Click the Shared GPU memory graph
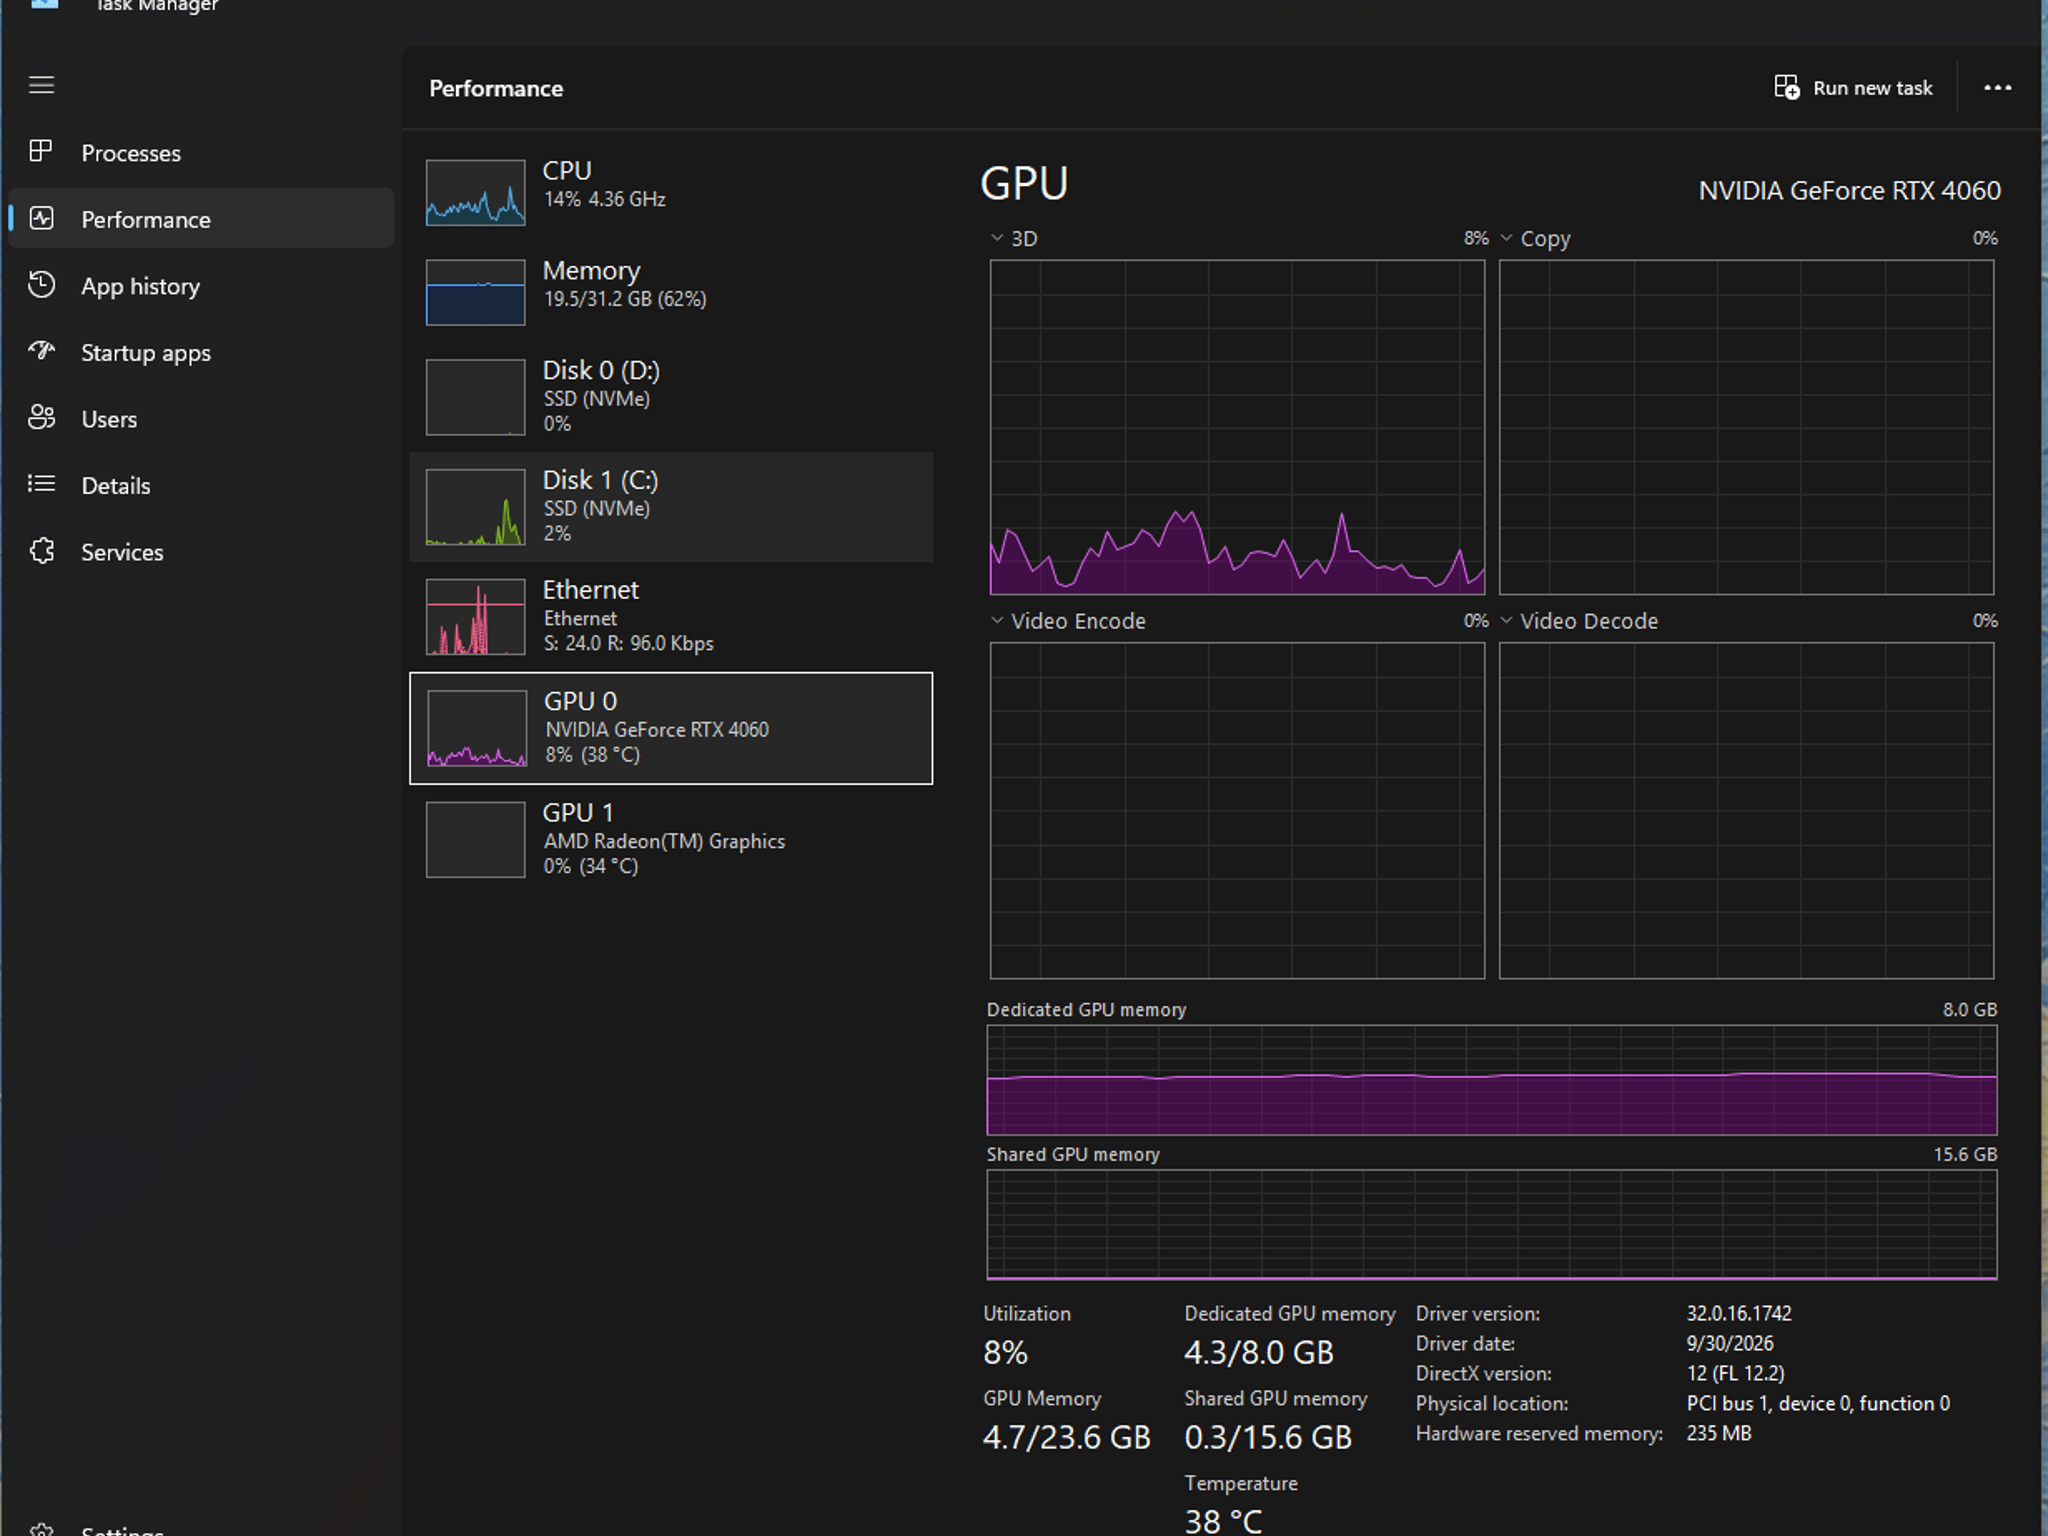The image size is (2048, 1536). point(1491,1225)
